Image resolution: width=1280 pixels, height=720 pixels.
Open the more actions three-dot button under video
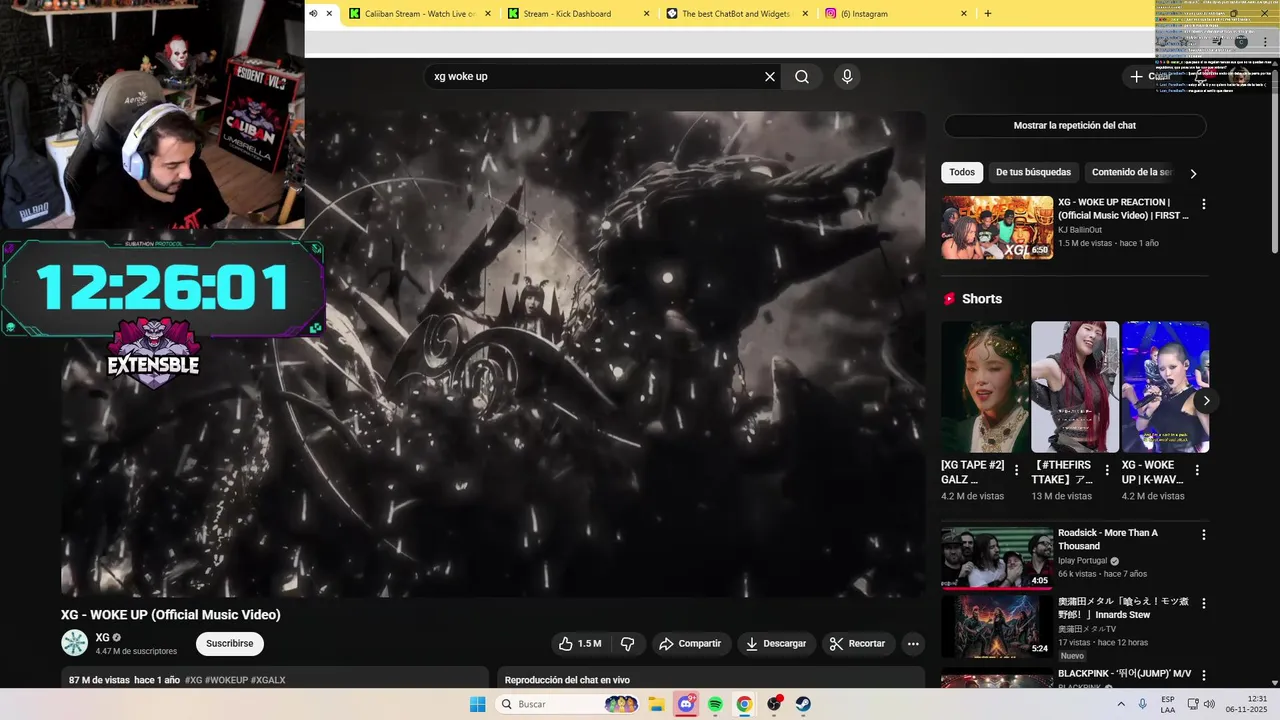(x=913, y=644)
